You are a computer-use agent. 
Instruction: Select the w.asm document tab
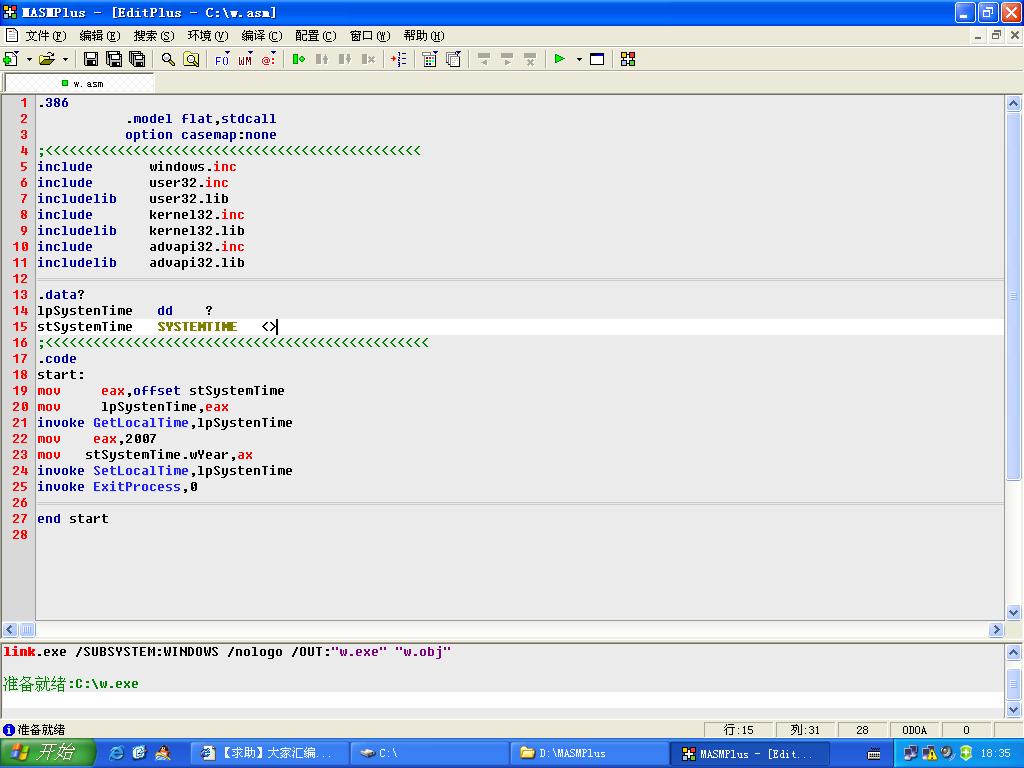[80, 84]
